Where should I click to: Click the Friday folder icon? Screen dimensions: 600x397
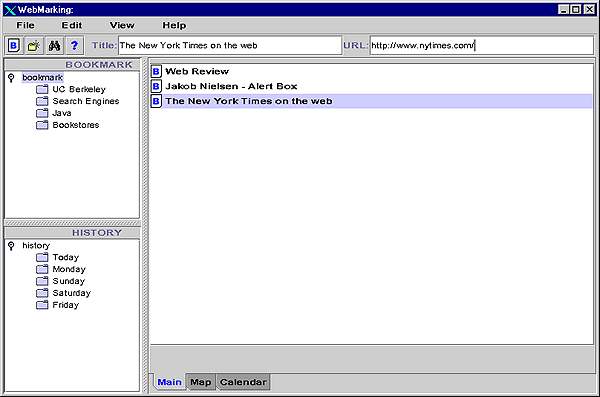(42, 305)
